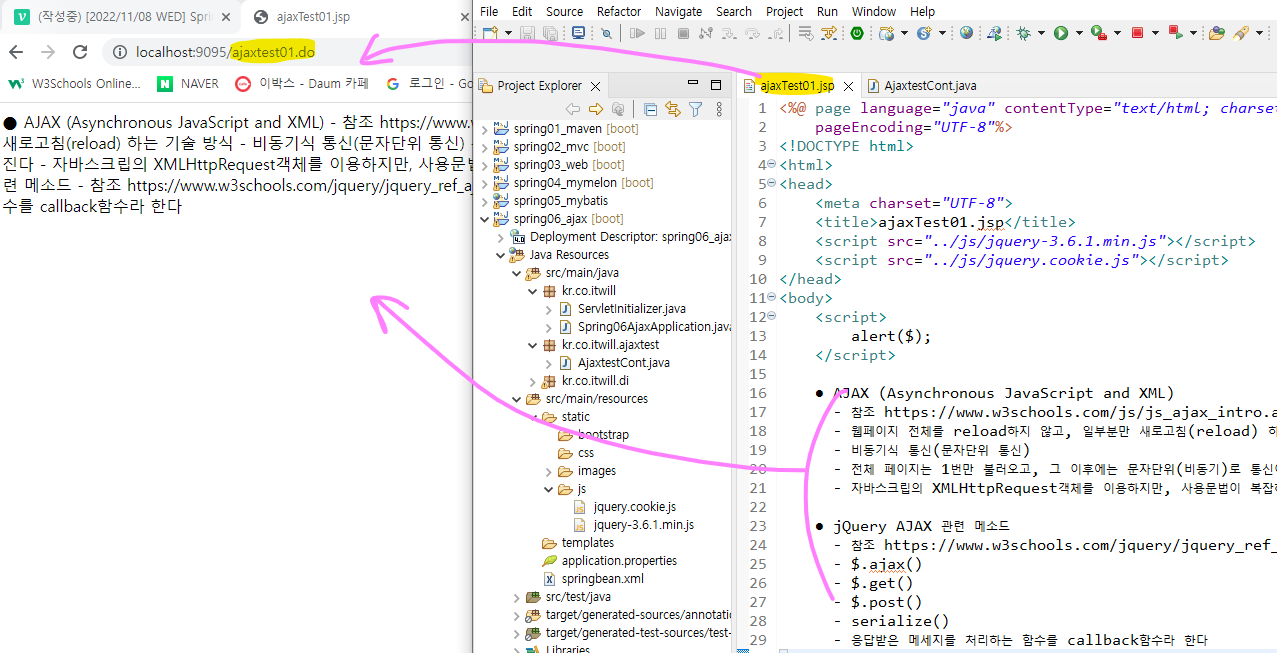Screen dimensions: 1277x653
Task: Open the W3Schools Online bookmark
Action: click(75, 84)
